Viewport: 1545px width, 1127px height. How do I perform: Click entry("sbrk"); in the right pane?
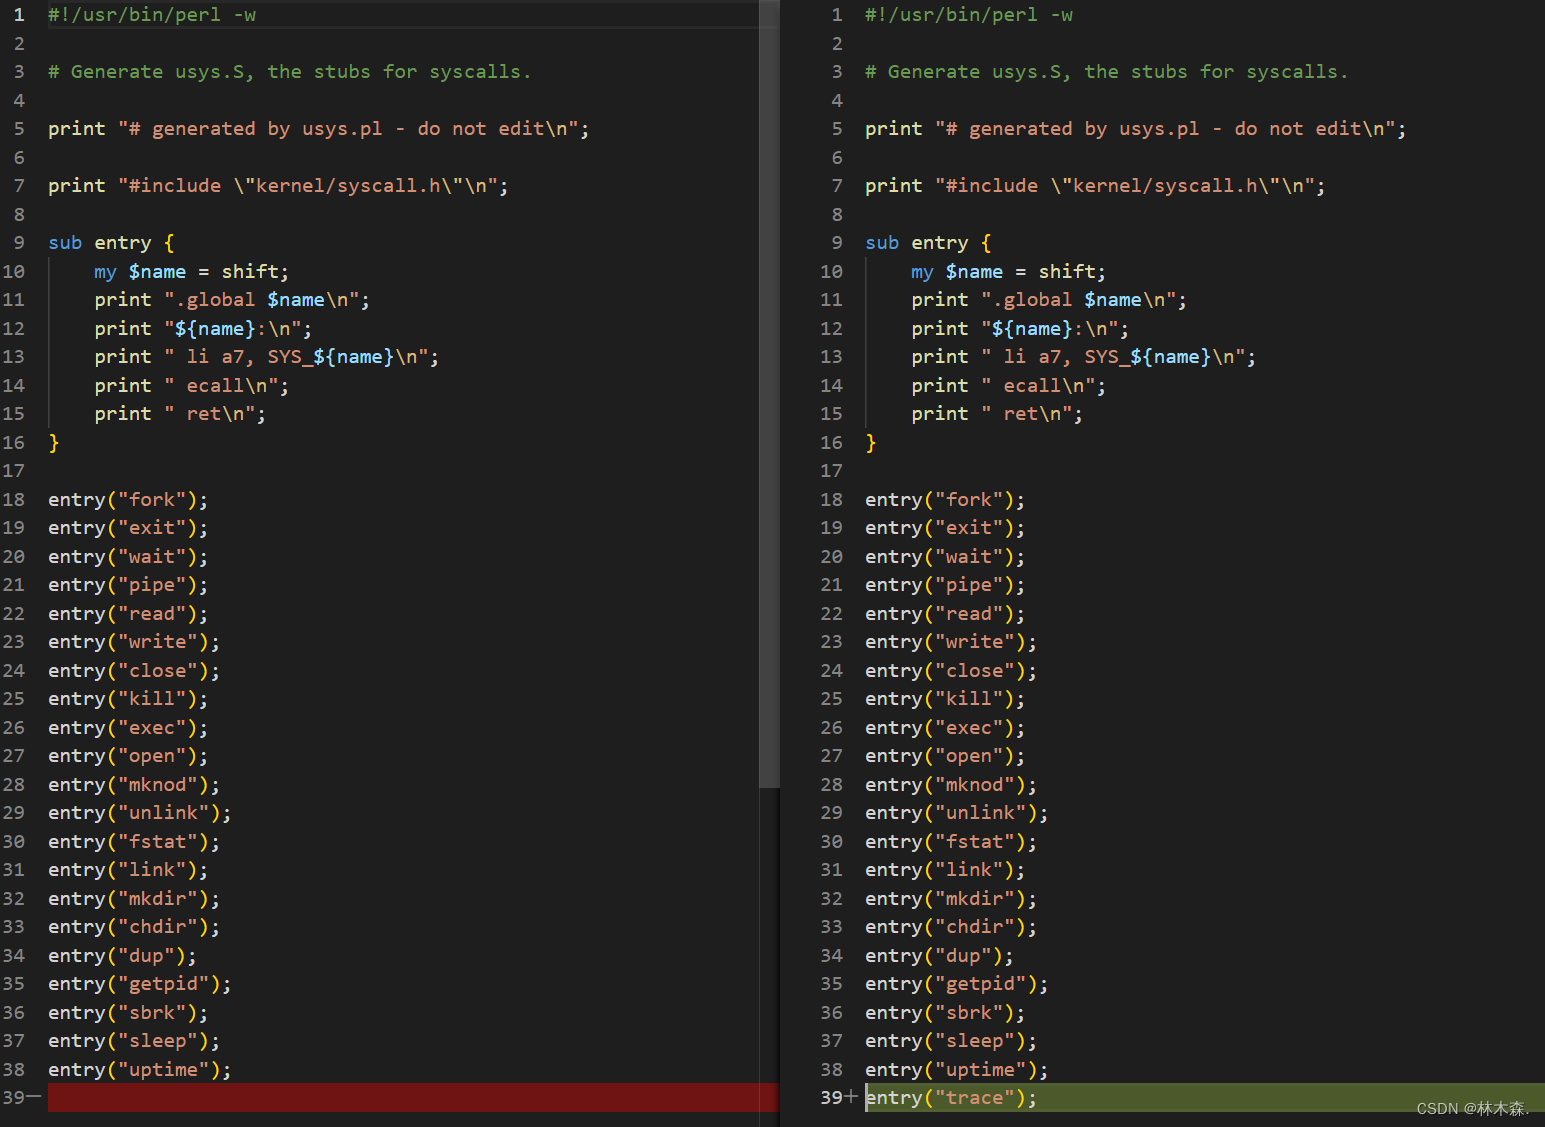click(x=945, y=1013)
